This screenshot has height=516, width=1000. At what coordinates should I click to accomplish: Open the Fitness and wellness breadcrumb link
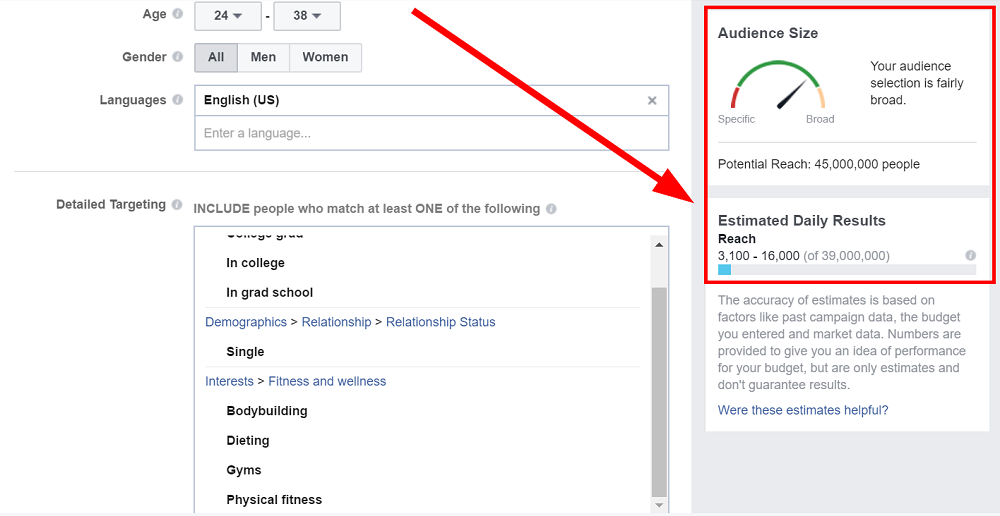tap(327, 381)
